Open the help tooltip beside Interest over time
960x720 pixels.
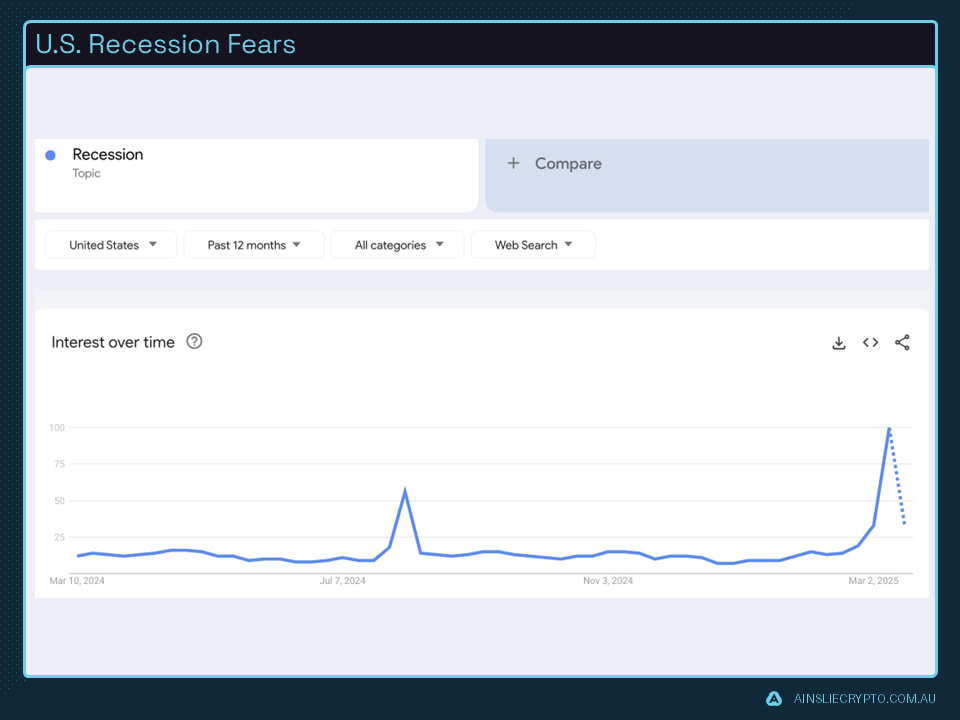point(194,341)
